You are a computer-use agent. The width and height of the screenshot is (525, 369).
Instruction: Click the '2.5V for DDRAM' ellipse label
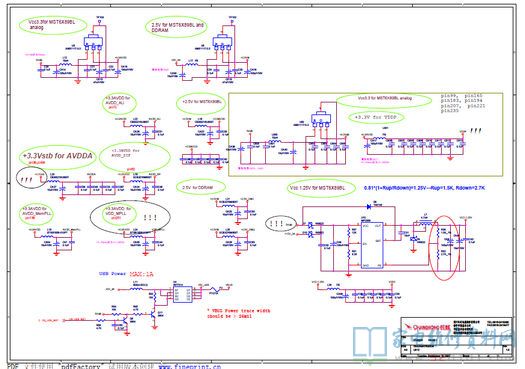pos(200,188)
